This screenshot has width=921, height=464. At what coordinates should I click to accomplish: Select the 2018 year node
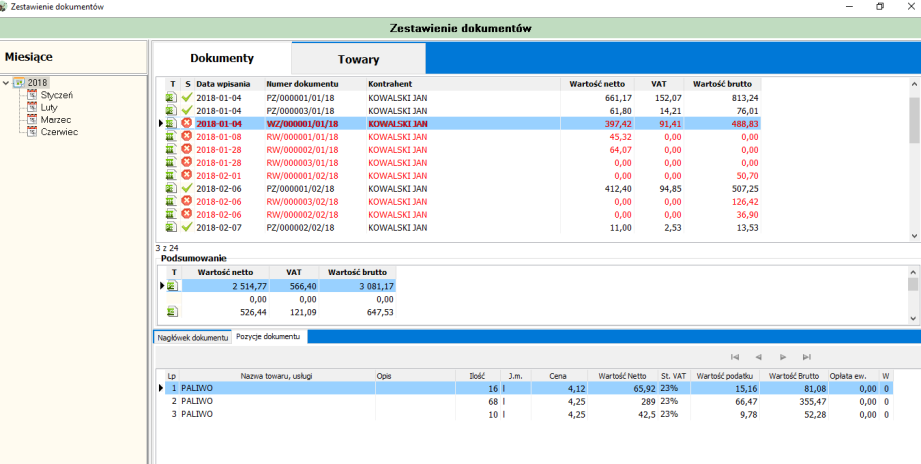pos(38,83)
